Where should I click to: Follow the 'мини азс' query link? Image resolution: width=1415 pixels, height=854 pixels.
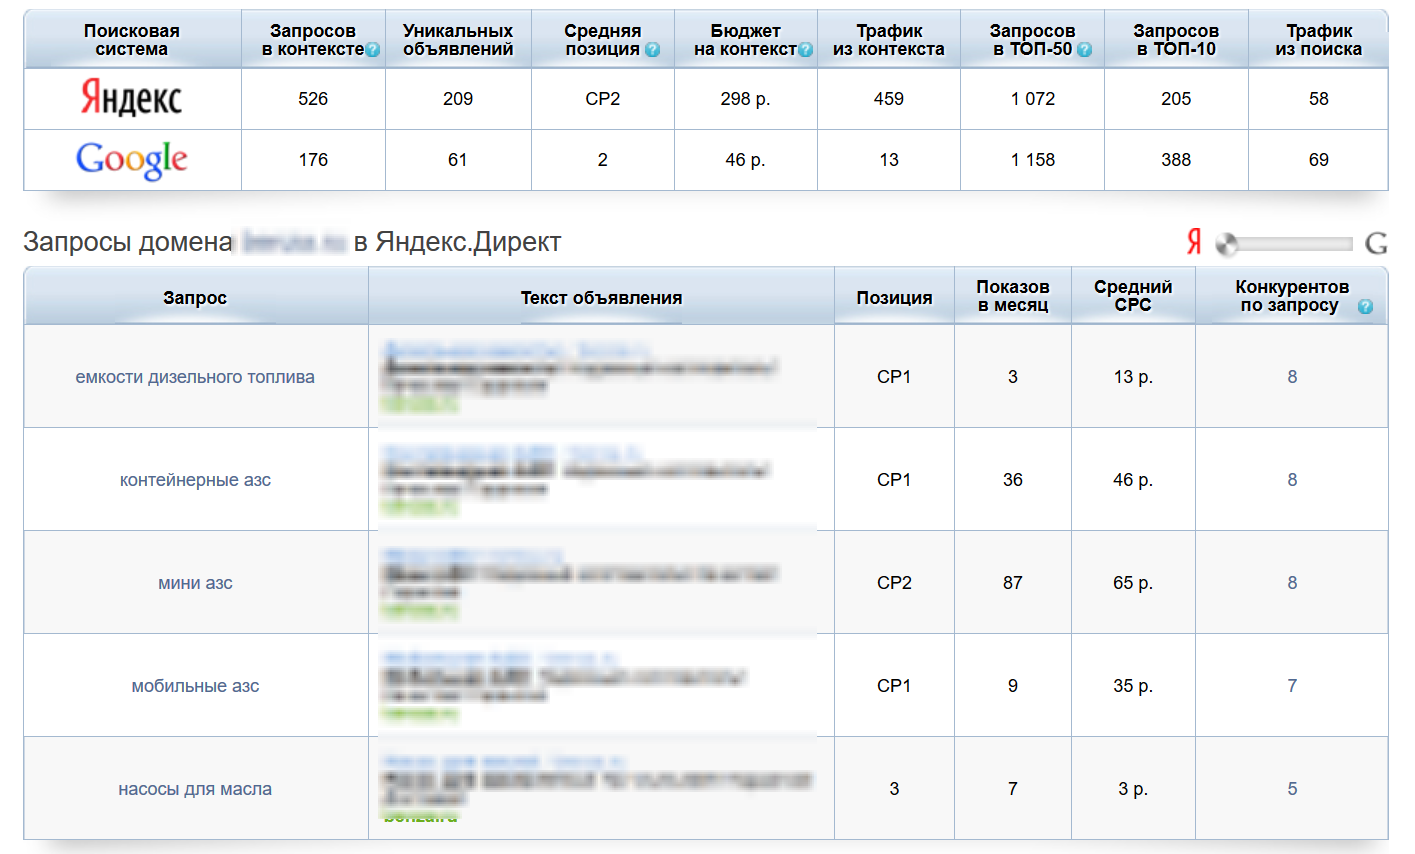[x=195, y=583]
